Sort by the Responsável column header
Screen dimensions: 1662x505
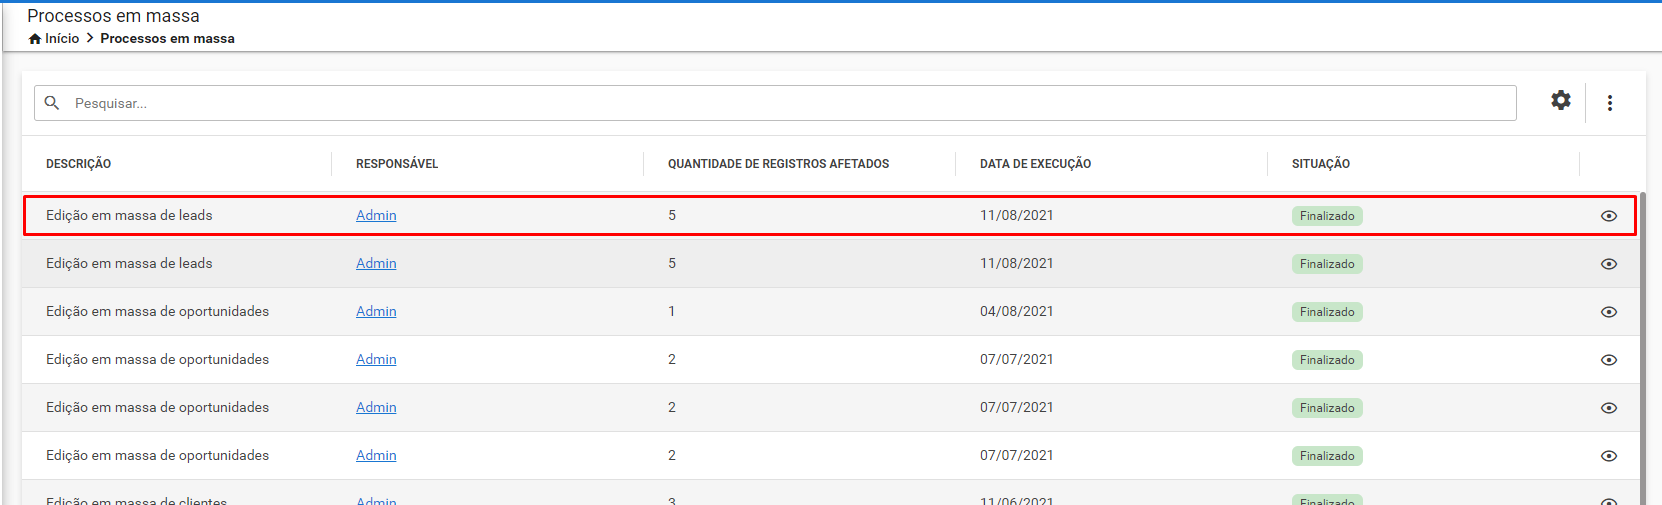pos(397,164)
